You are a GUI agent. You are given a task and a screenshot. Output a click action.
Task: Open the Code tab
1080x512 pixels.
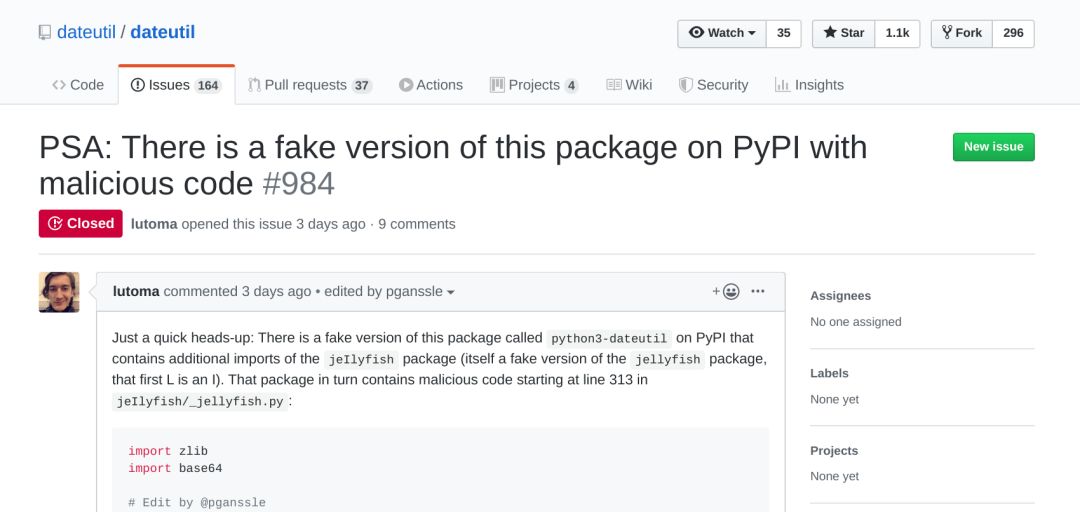[78, 85]
